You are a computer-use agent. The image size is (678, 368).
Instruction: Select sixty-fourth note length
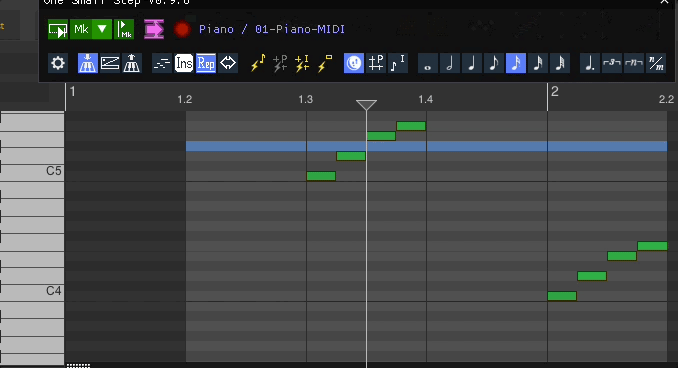click(560, 63)
